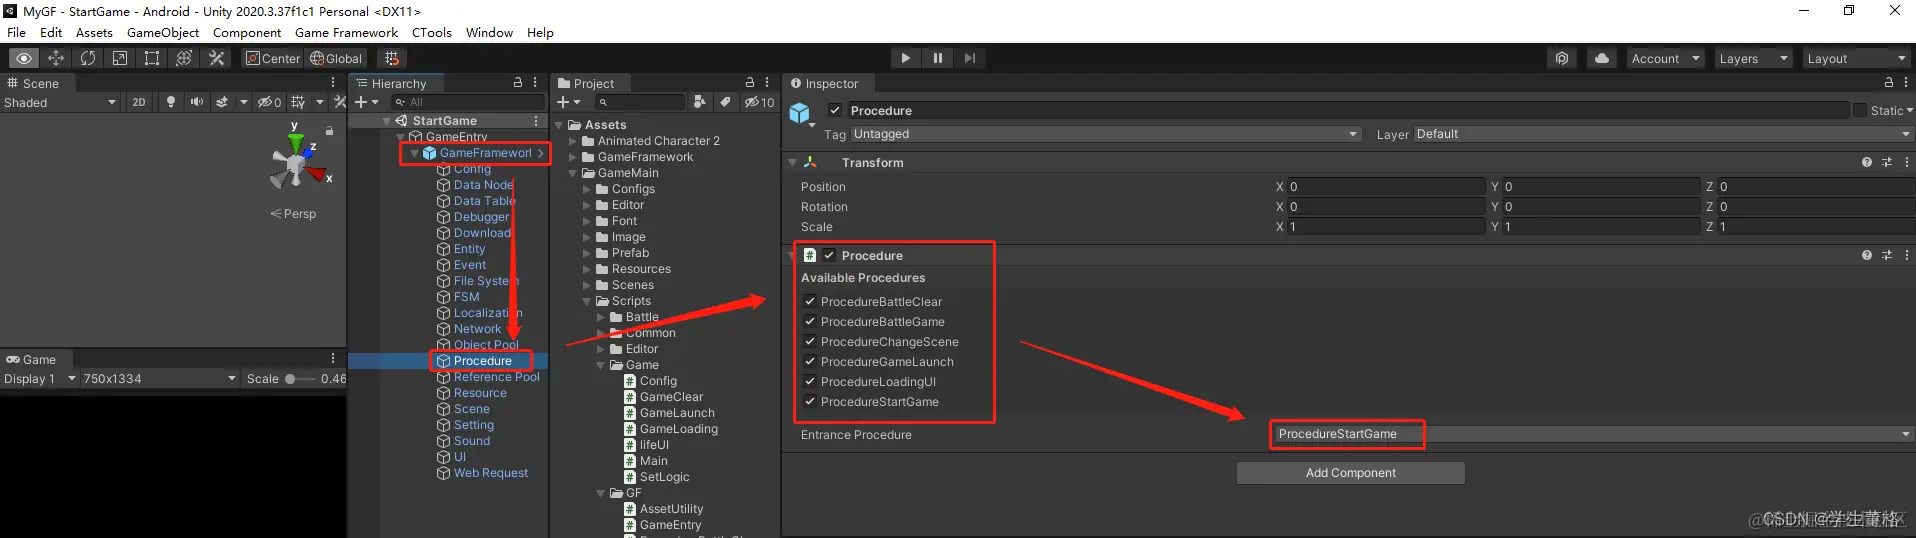Select the Scale tool
This screenshot has width=1916, height=538.
point(120,58)
